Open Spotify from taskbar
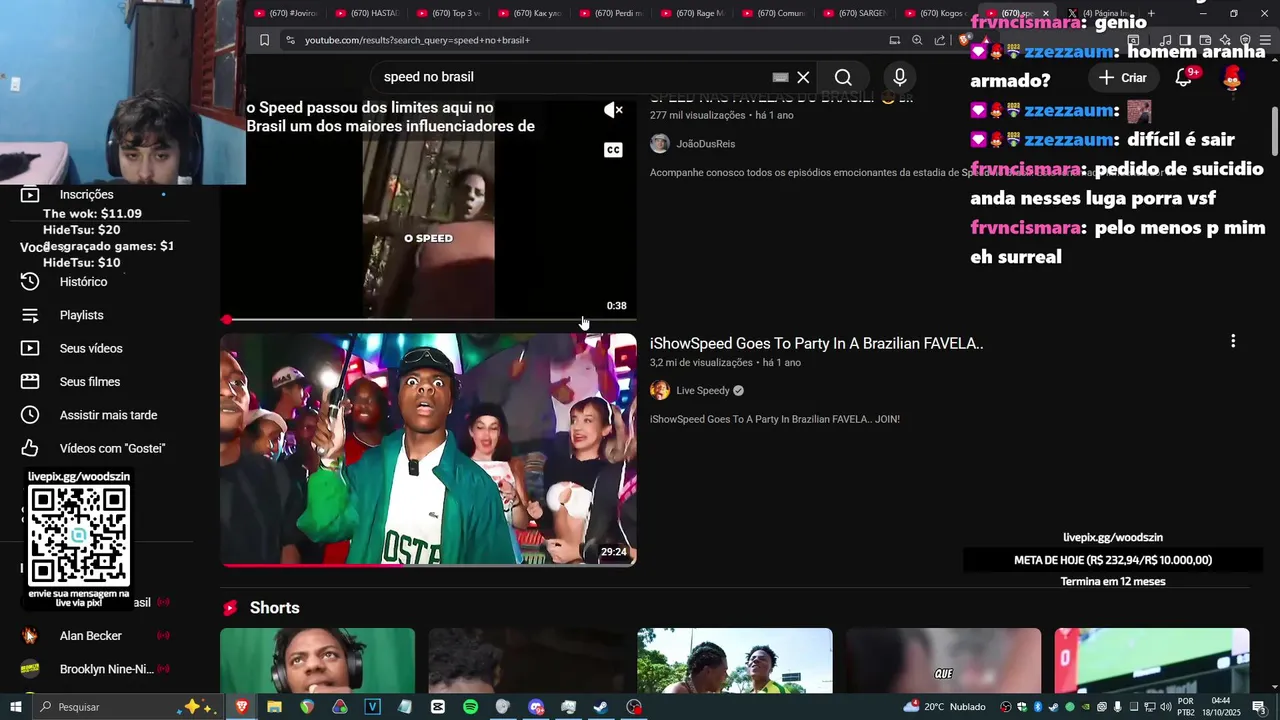The height and width of the screenshot is (720, 1280). [x=470, y=707]
